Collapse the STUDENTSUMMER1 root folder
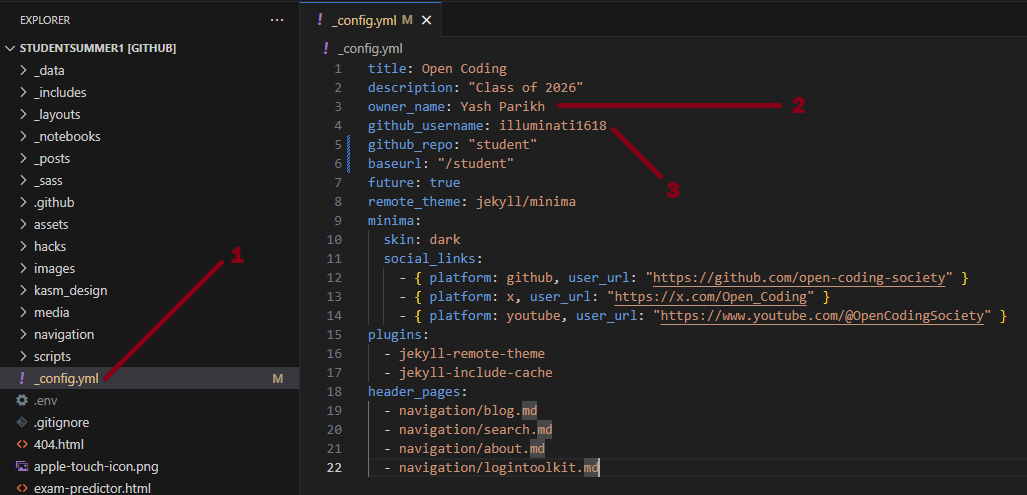1027x495 pixels. [x=11, y=48]
